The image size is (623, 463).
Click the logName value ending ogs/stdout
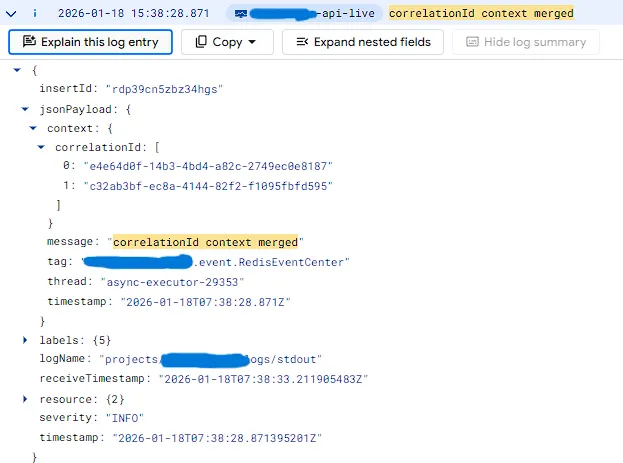pos(210,359)
